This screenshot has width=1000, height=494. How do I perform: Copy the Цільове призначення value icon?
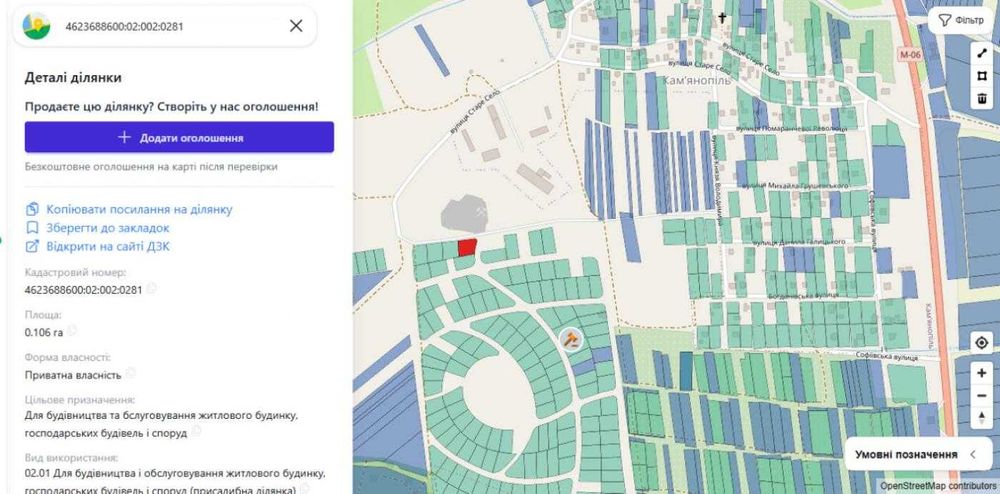click(196, 432)
